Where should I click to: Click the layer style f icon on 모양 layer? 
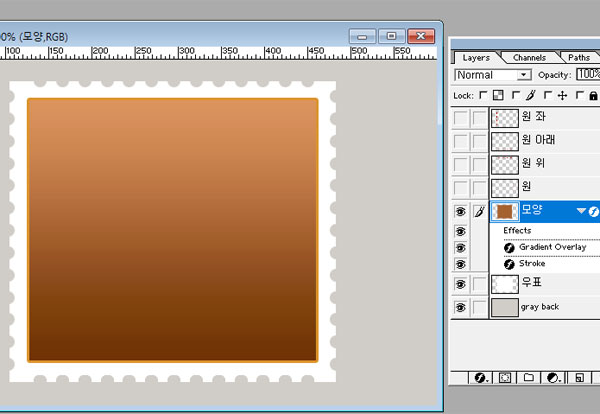tap(593, 211)
